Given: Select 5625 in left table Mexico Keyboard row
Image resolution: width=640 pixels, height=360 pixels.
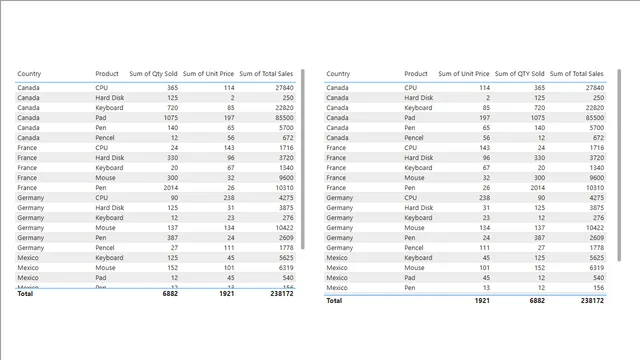Looking at the screenshot, I should click(286, 258).
